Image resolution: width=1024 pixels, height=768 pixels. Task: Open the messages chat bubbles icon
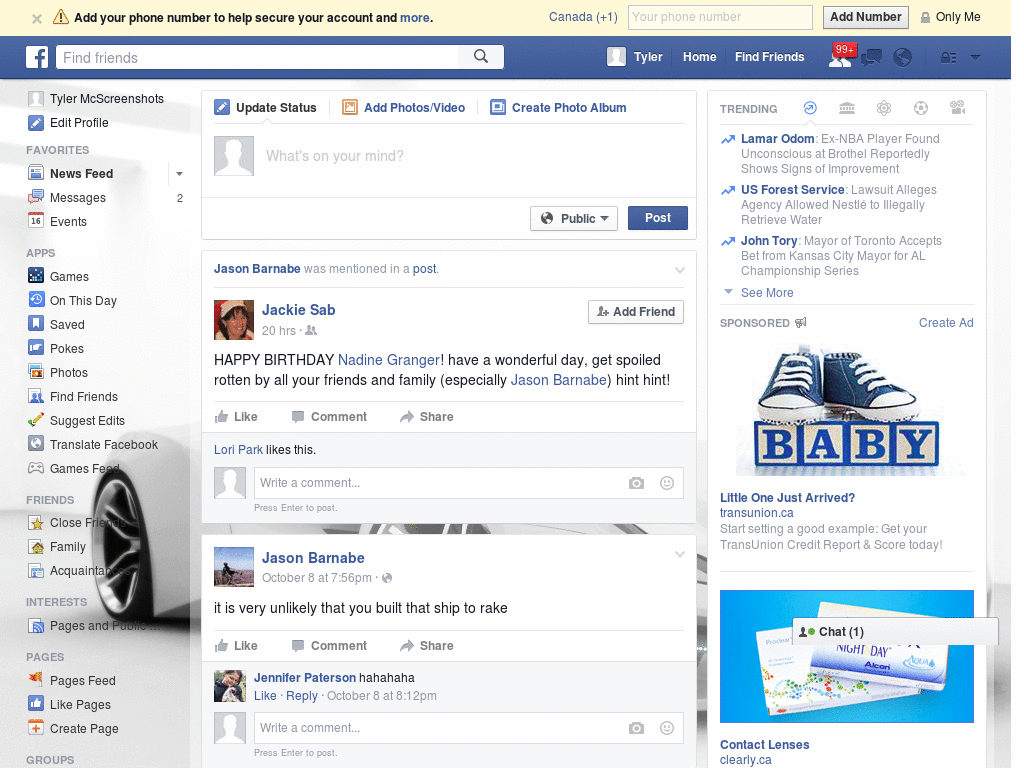pos(871,57)
